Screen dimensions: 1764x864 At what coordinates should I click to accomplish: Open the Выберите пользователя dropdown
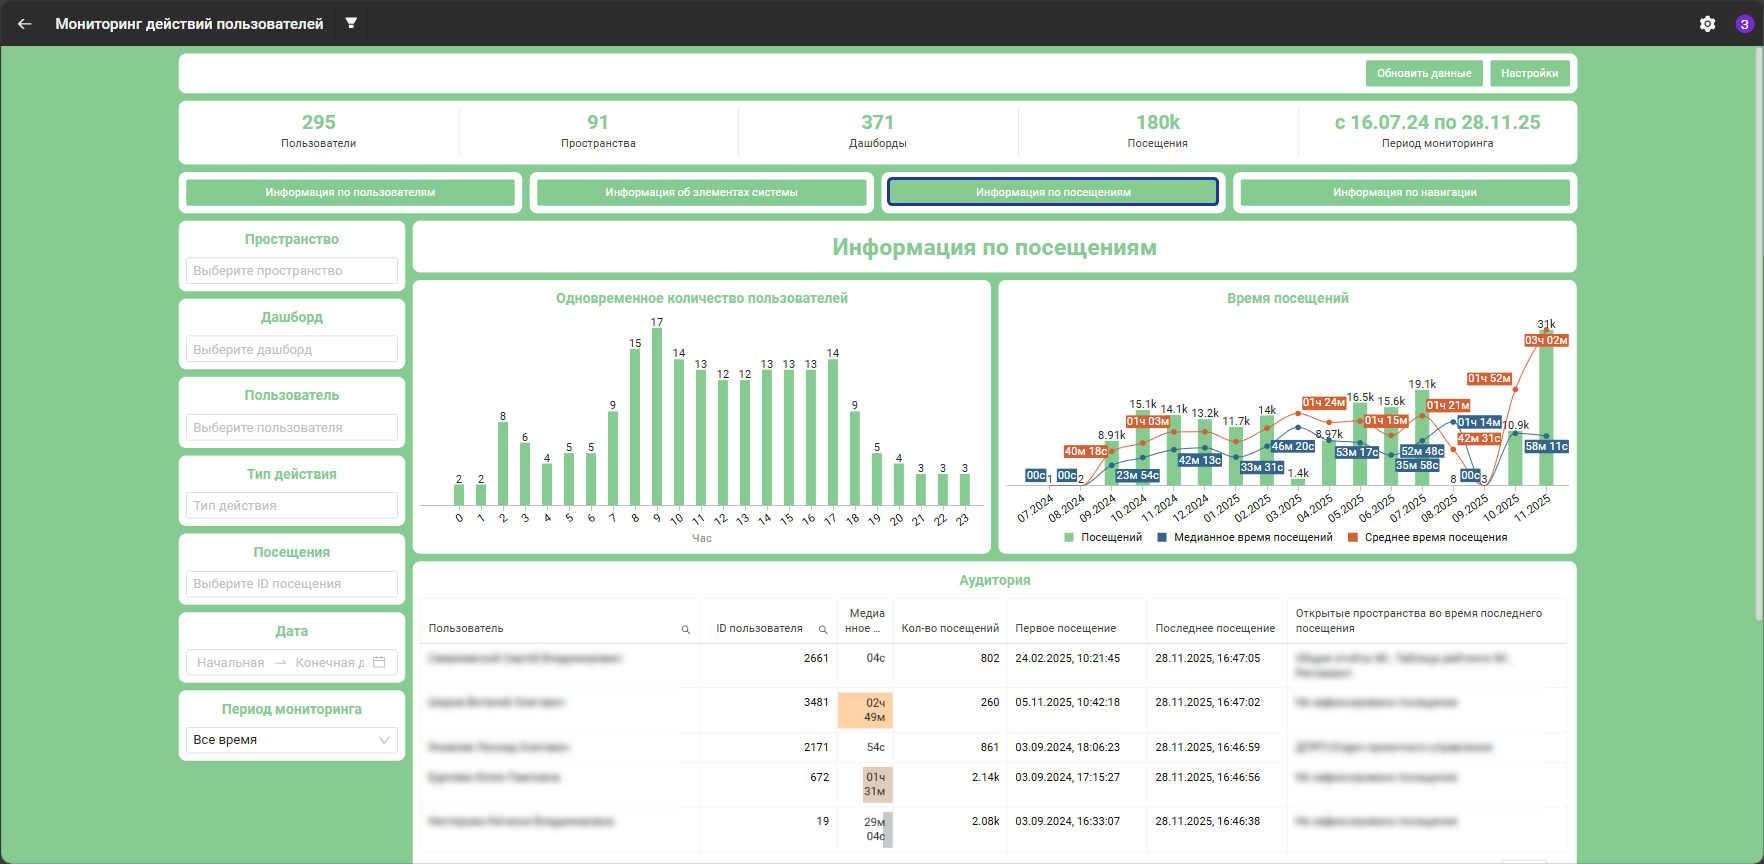[x=292, y=427]
